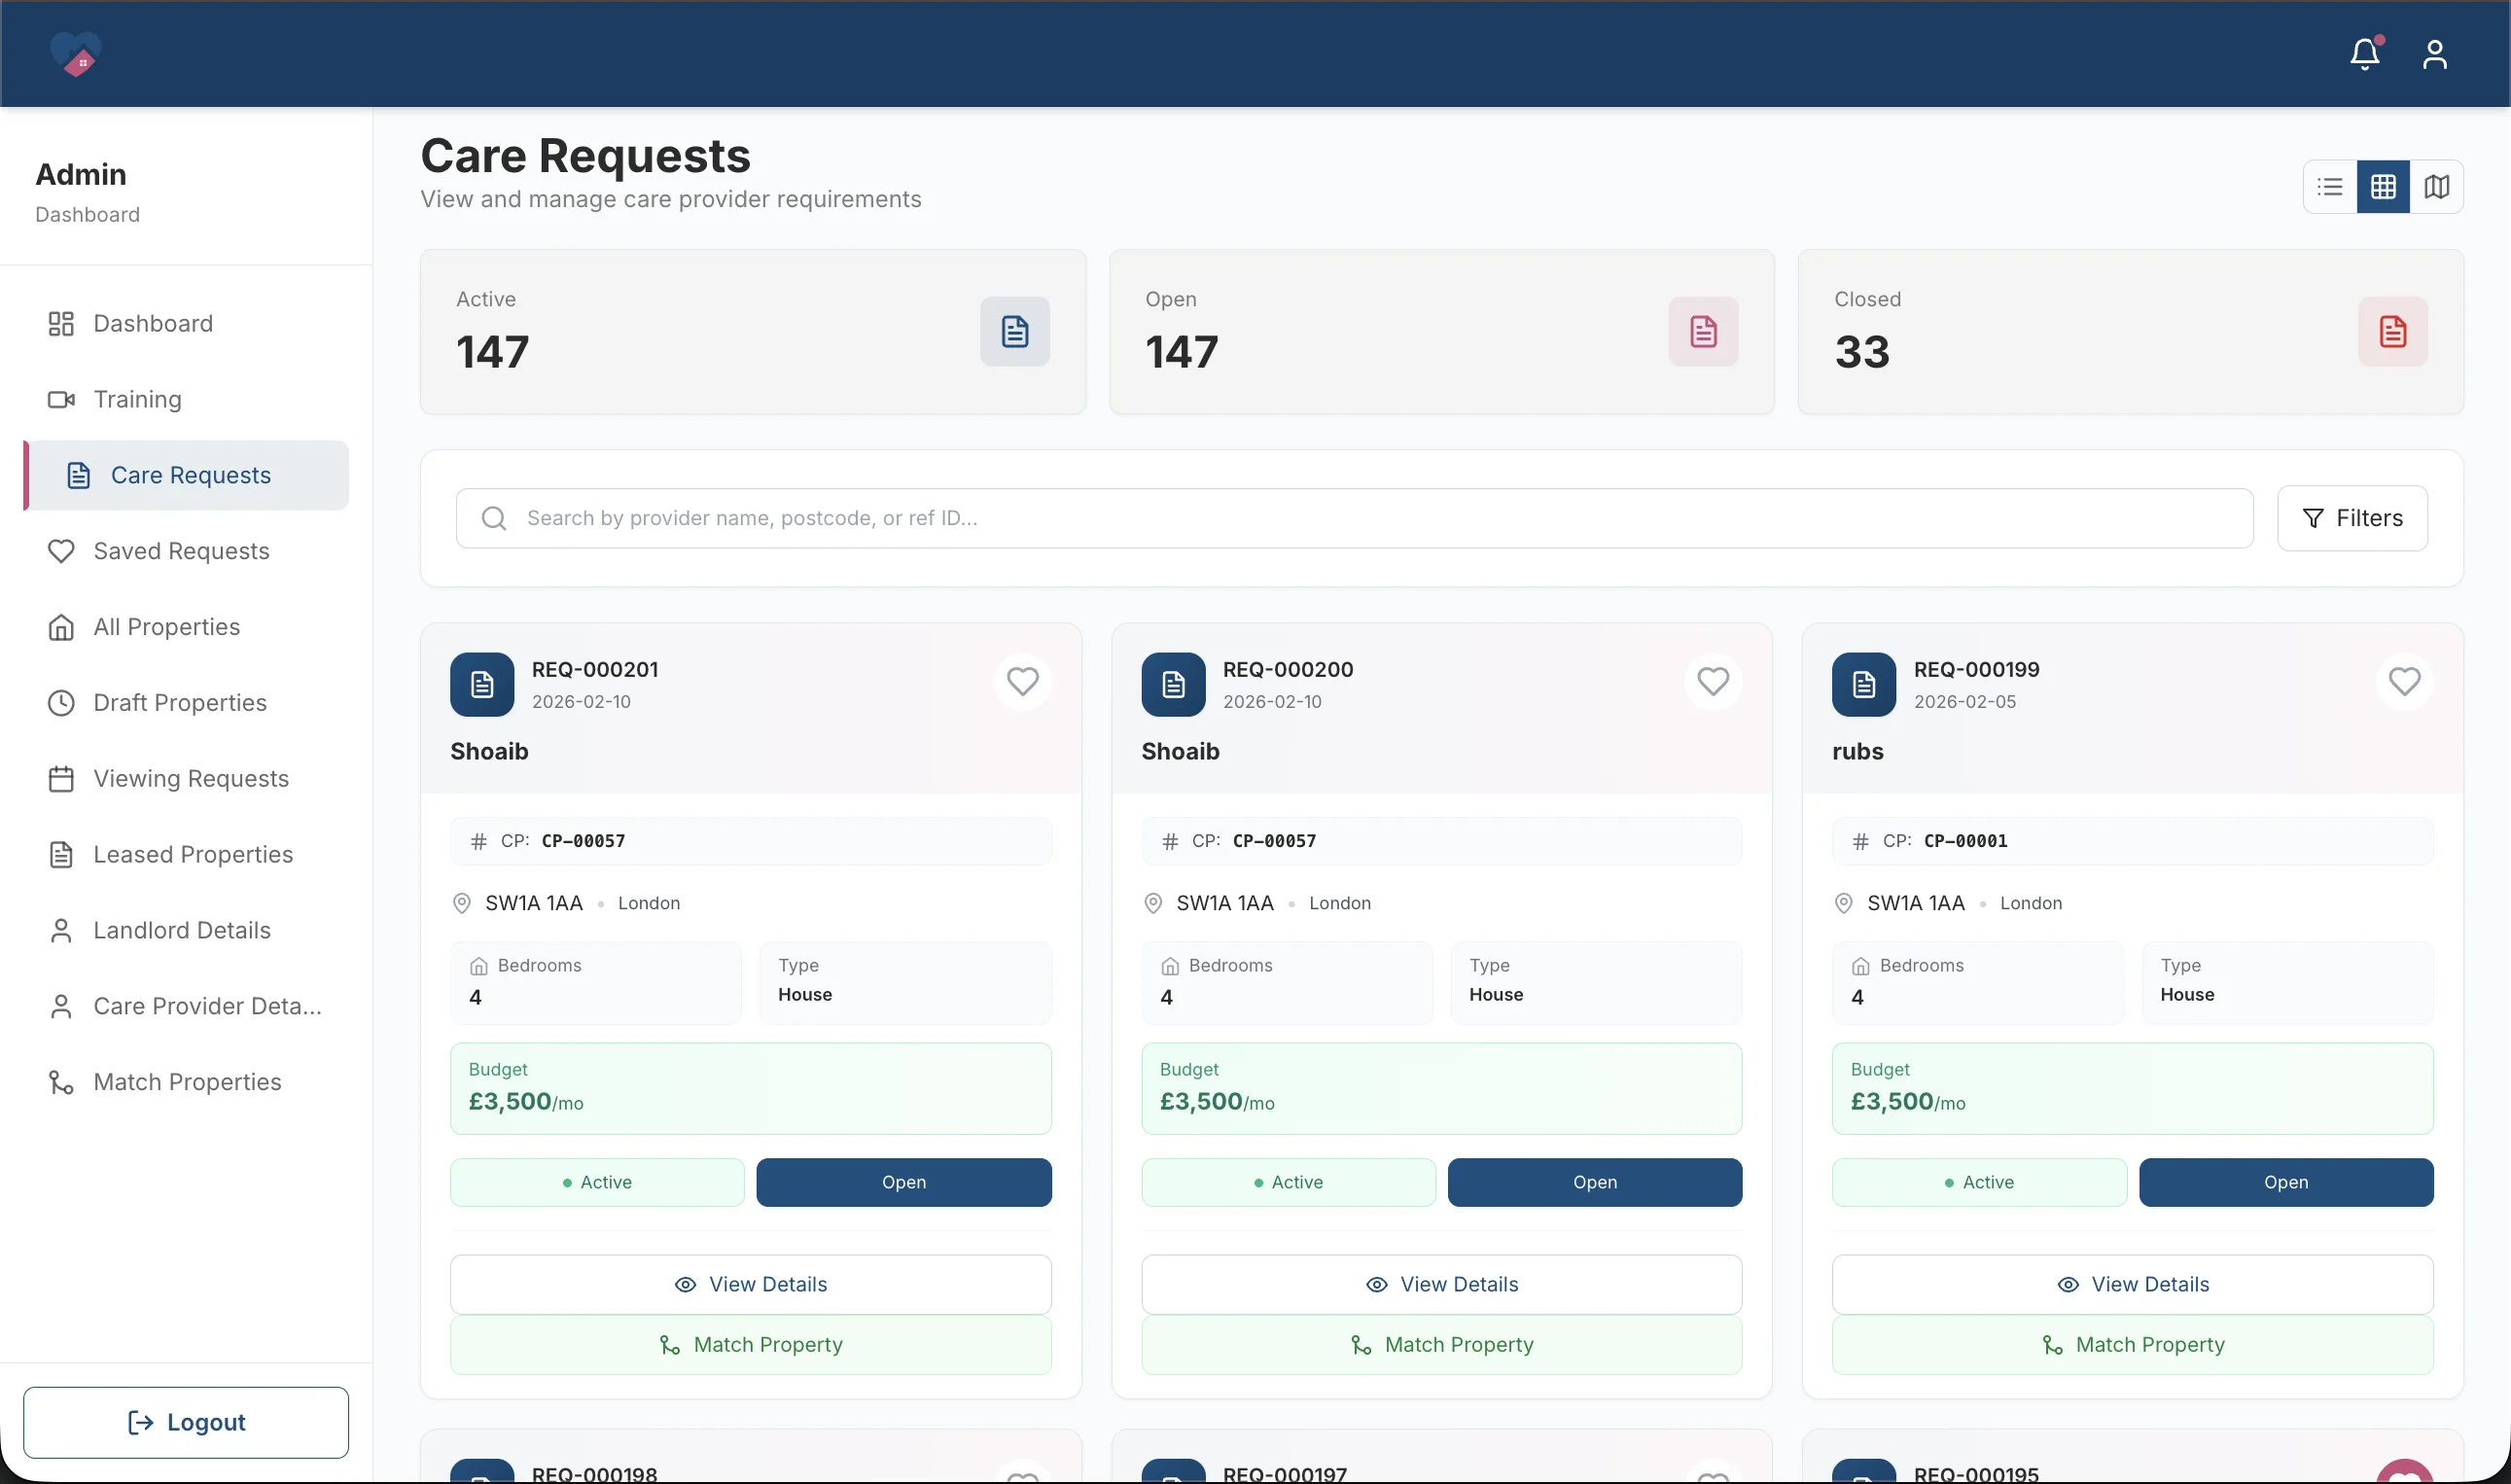Image resolution: width=2511 pixels, height=1484 pixels.
Task: Click REQ-000199 document icon
Action: pyautogui.click(x=1864, y=684)
